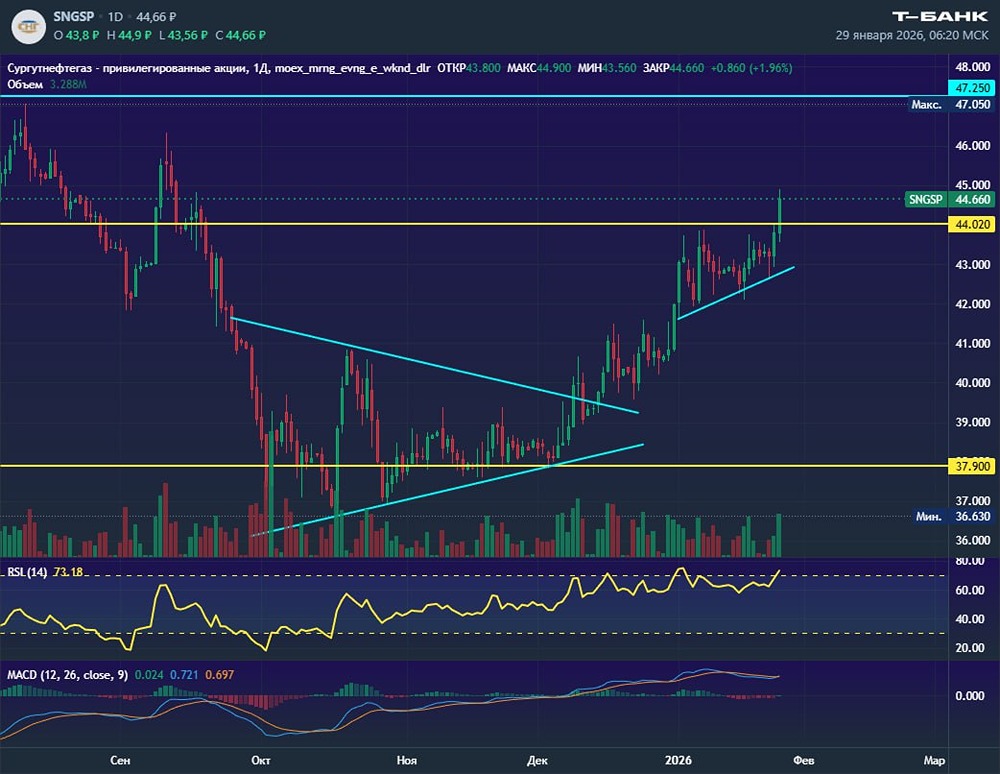Viewport: 1000px width, 774px height.
Task: Click the 43.000 price axis tick
Action: 973,265
